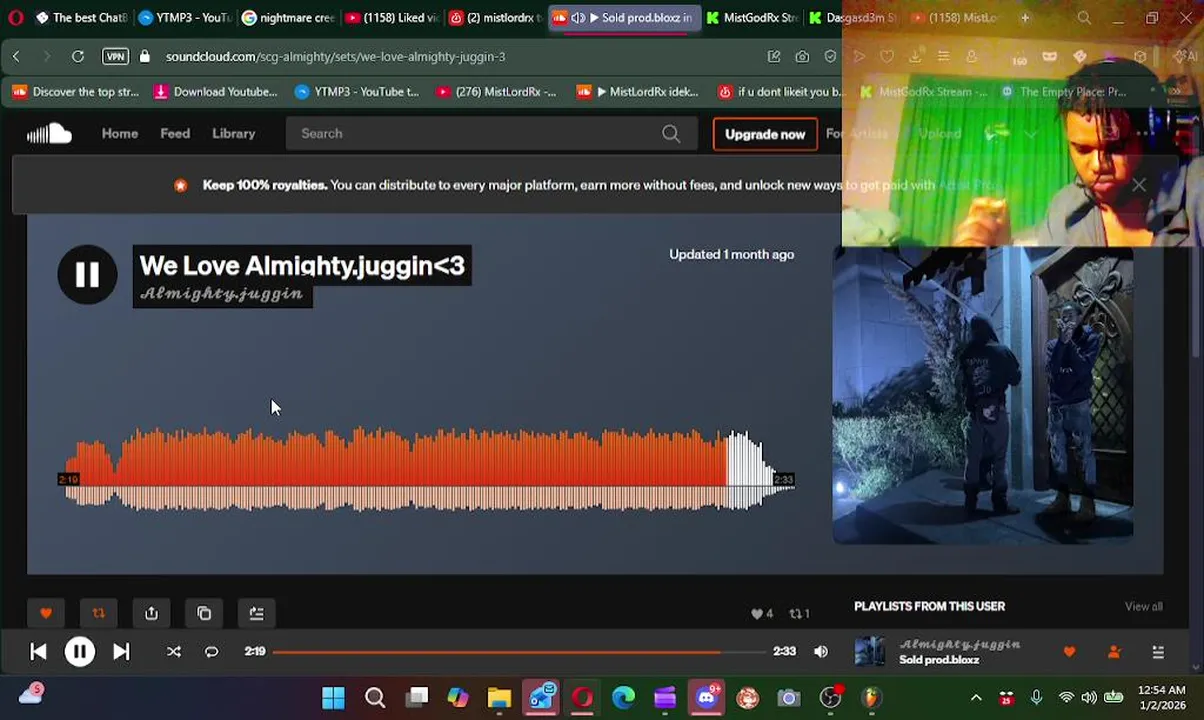Open if u dont likeit you b... bookmark
1204x720 pixels.
pos(781,92)
